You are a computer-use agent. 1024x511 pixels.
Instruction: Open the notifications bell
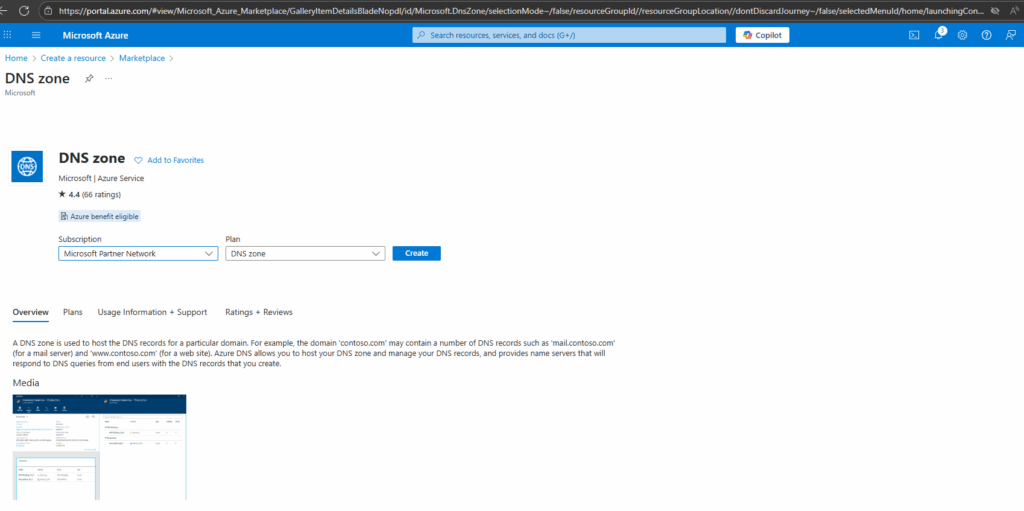[938, 35]
